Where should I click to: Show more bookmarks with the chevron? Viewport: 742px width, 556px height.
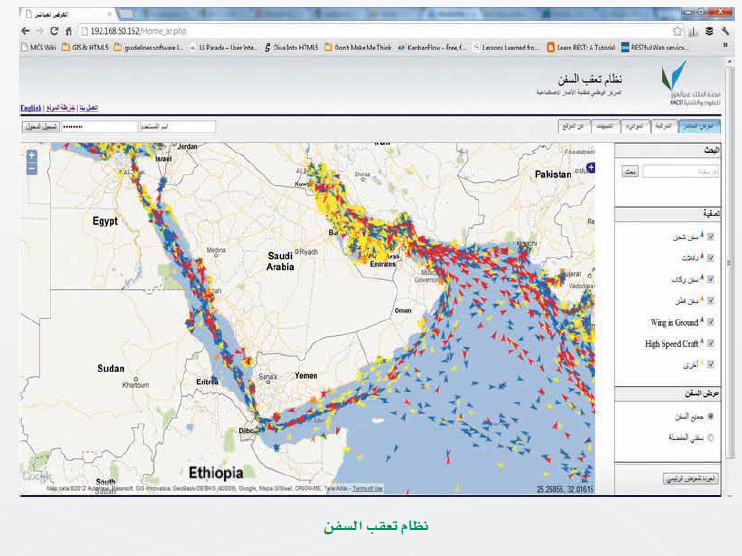[x=725, y=46]
